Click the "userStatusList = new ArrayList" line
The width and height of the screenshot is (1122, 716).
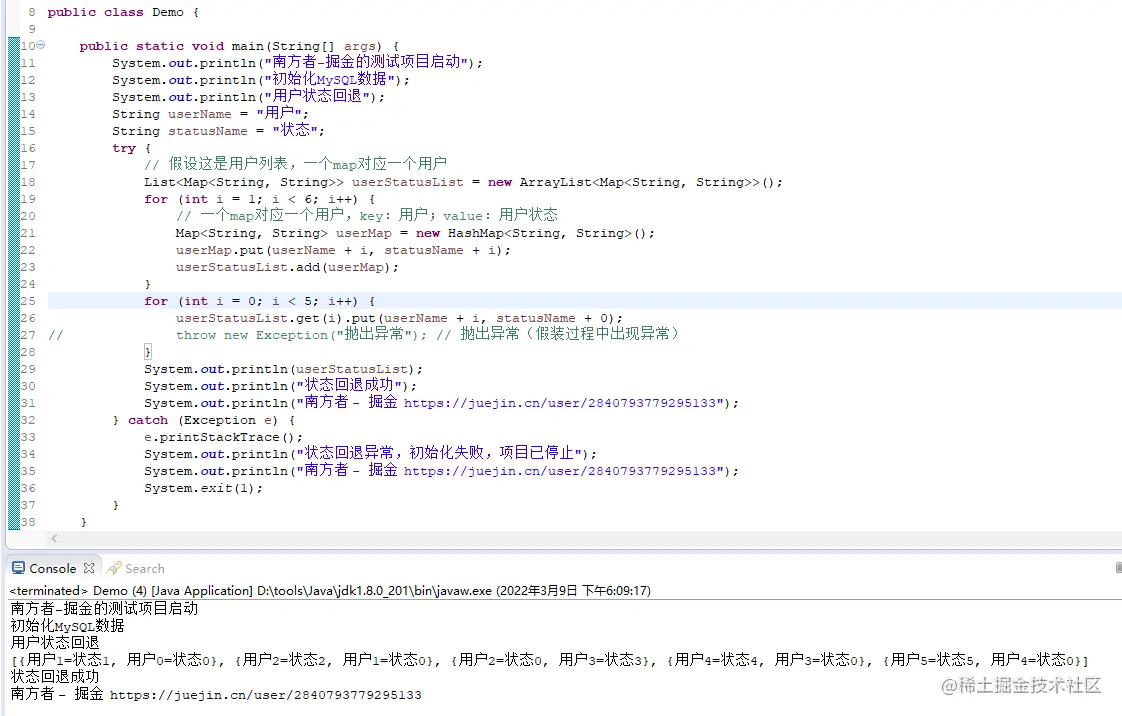click(x=463, y=182)
